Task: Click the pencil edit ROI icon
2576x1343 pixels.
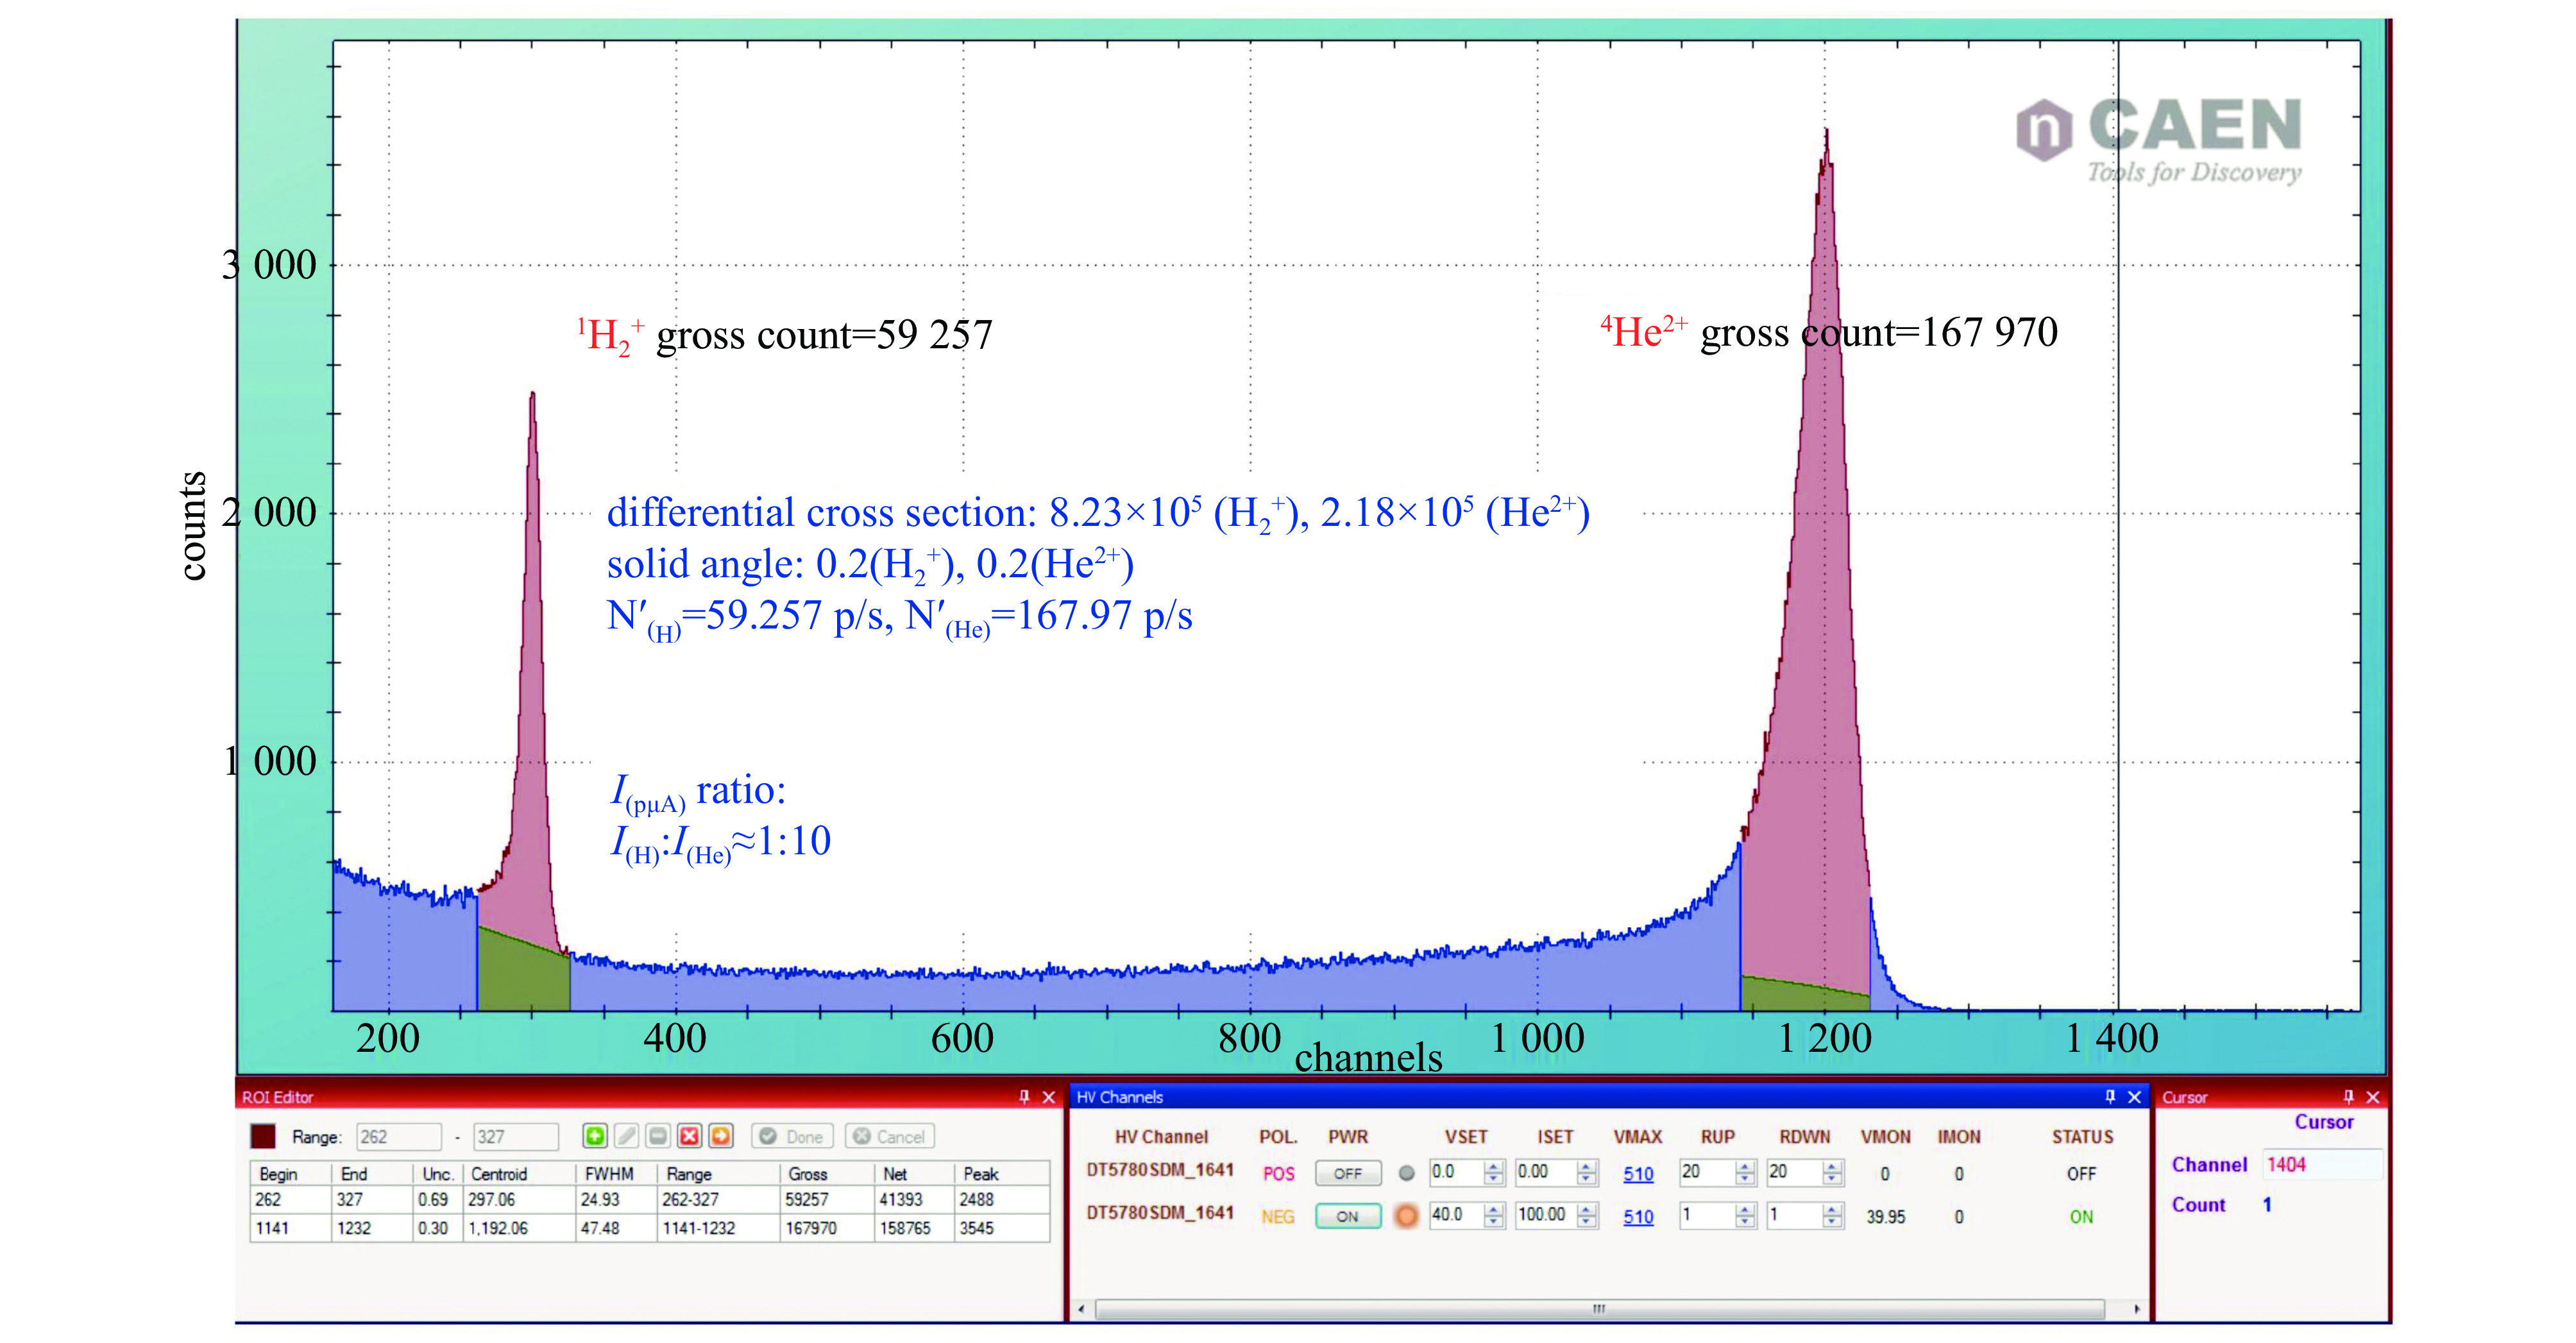Action: pyautogui.click(x=627, y=1136)
